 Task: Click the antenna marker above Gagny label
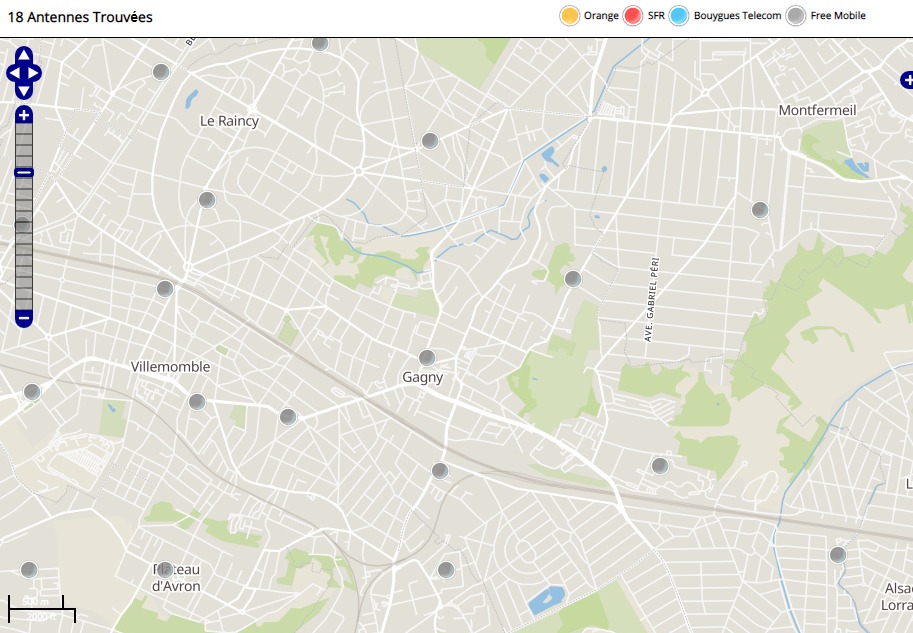click(427, 358)
